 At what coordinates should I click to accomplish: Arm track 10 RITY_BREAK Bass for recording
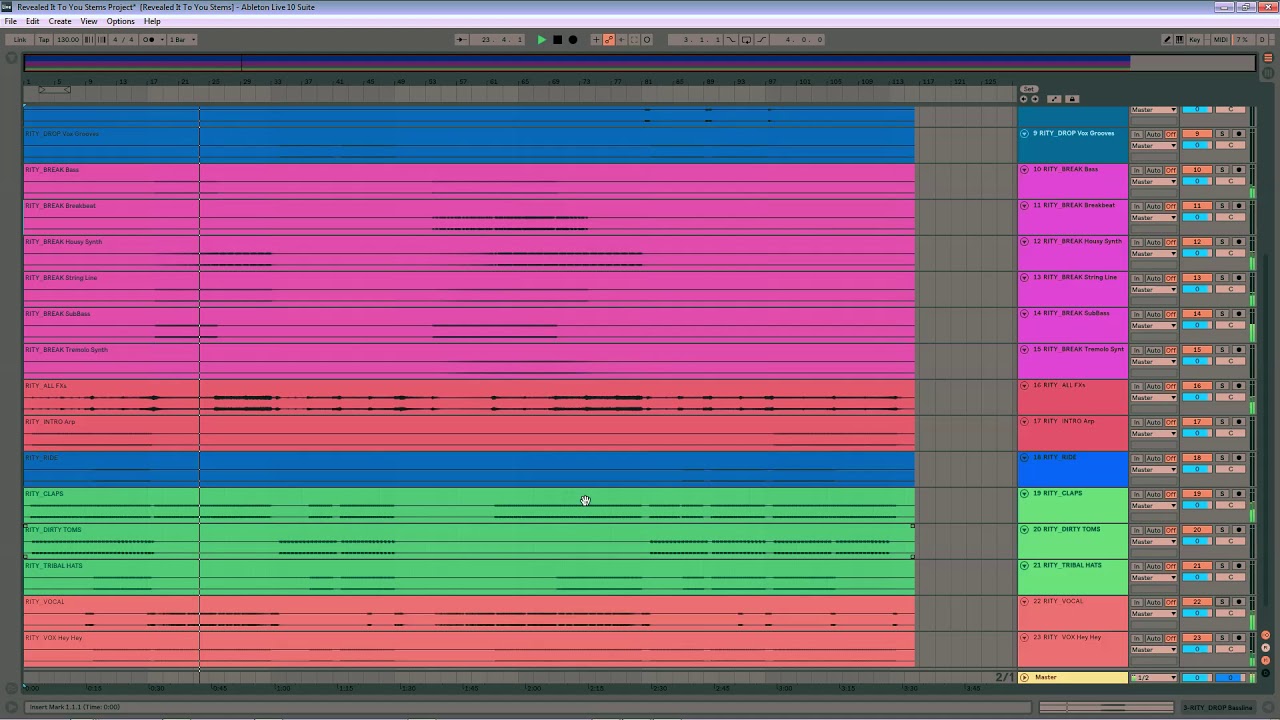tap(1238, 170)
